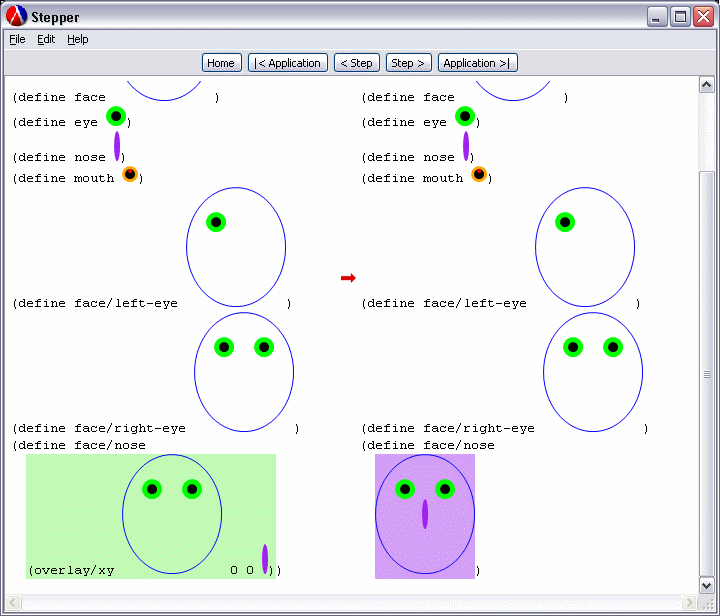This screenshot has width=720, height=616.
Task: Click right pane face/left-eye image
Action: [x=585, y=247]
